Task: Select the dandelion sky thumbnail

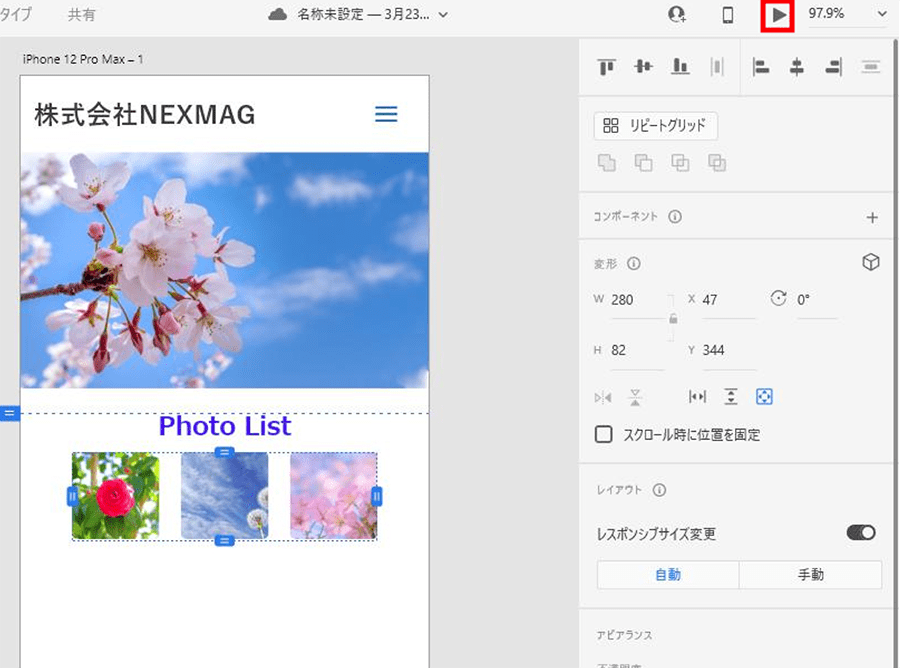Action: click(x=224, y=496)
